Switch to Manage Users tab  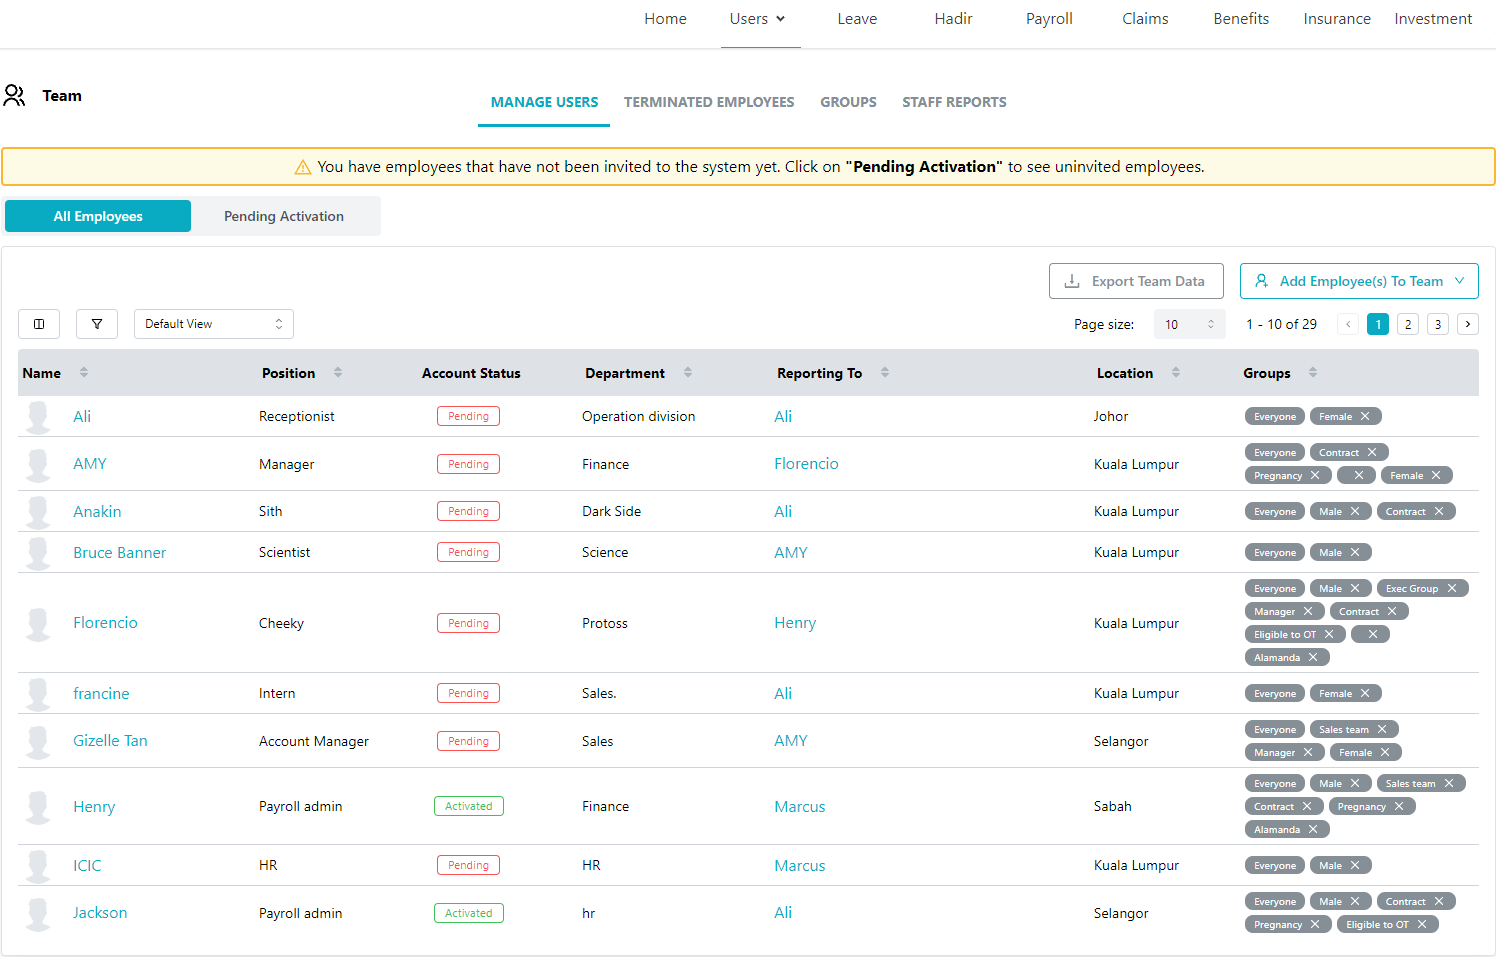(x=544, y=102)
